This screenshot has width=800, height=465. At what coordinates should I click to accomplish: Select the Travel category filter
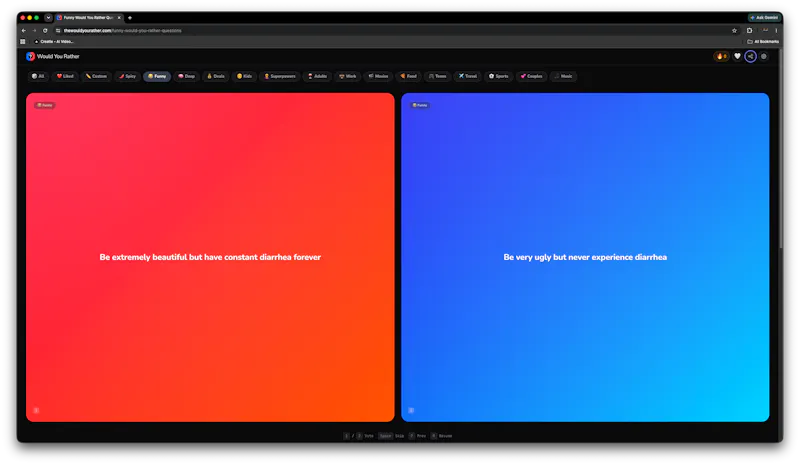(467, 76)
